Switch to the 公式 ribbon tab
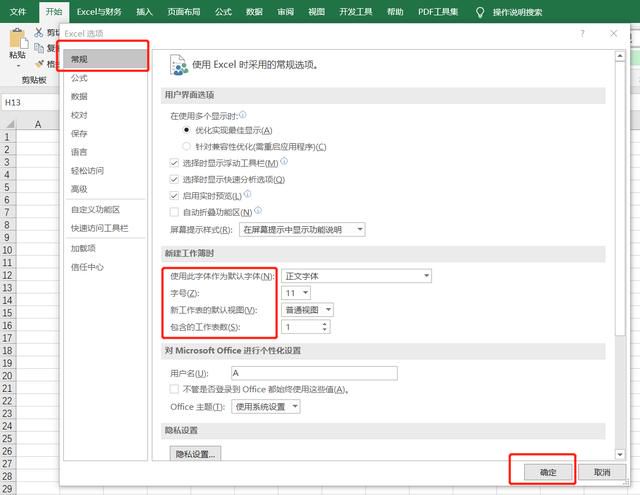Image resolution: width=640 pixels, height=495 pixels. point(223,12)
